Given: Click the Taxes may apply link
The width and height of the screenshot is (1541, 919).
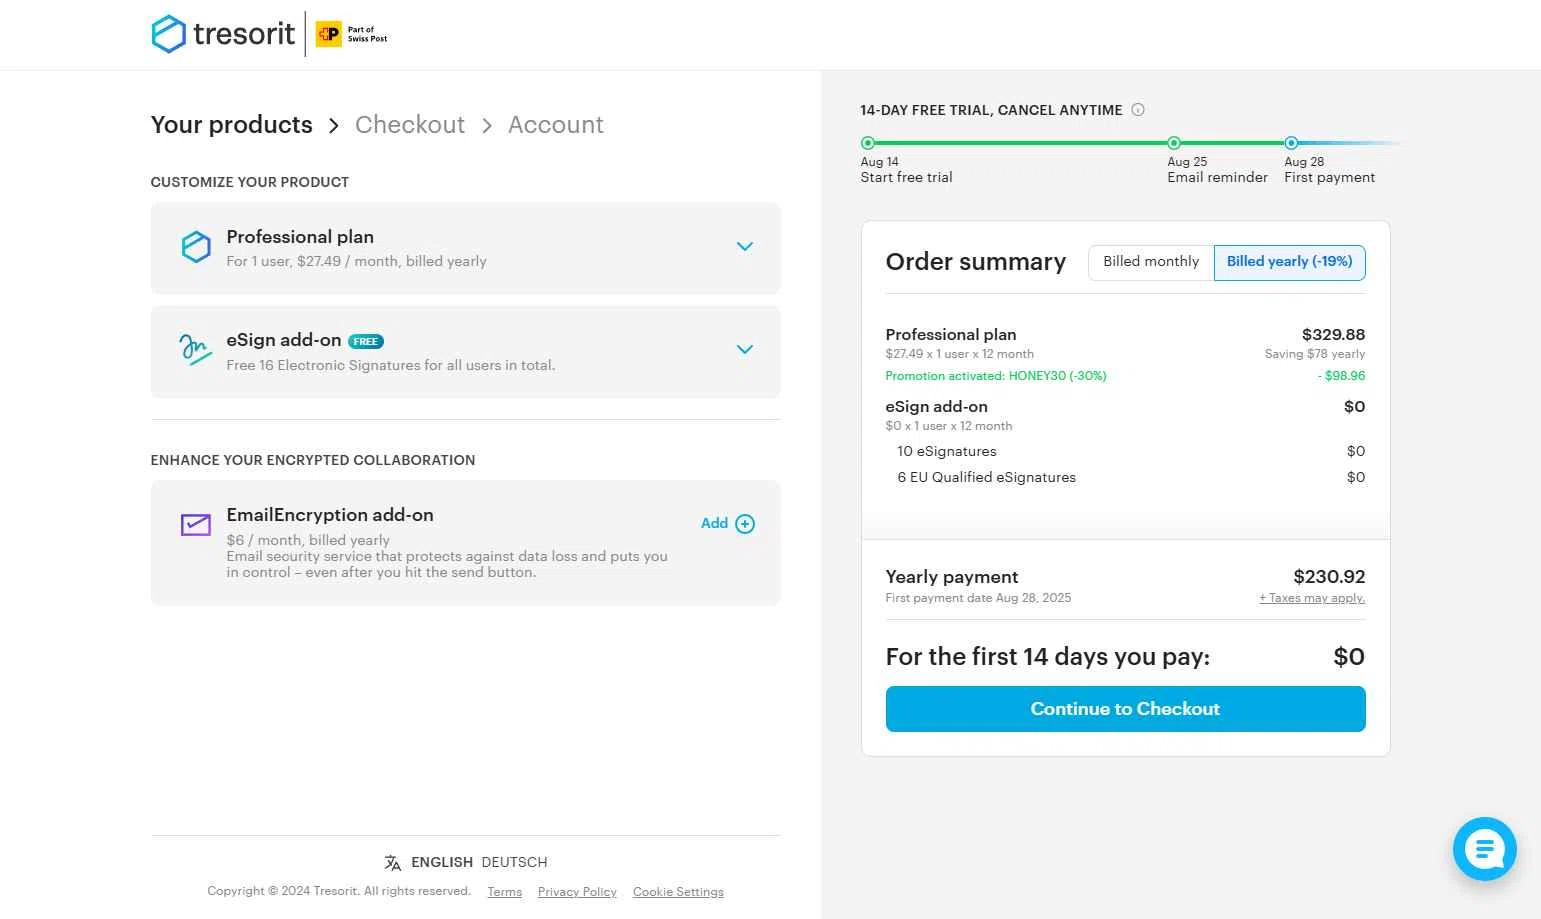Looking at the screenshot, I should pyautogui.click(x=1312, y=598).
